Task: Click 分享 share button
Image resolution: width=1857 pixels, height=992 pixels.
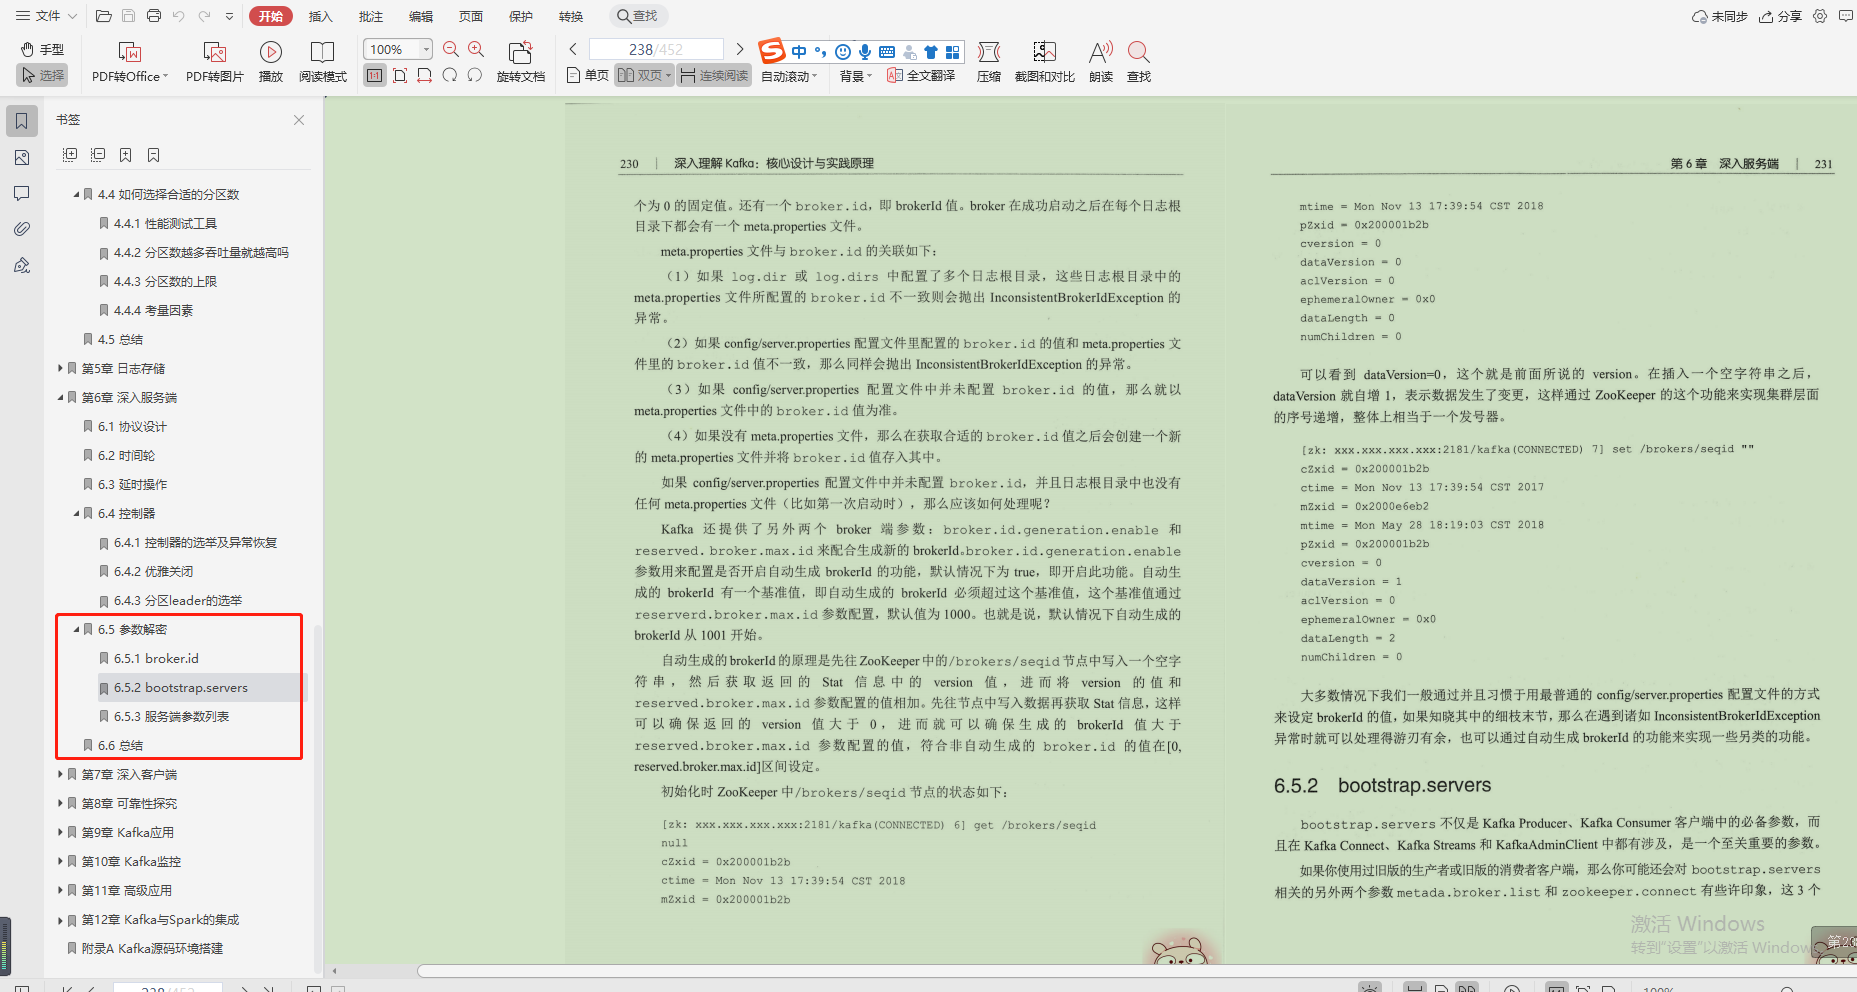Action: [1781, 16]
